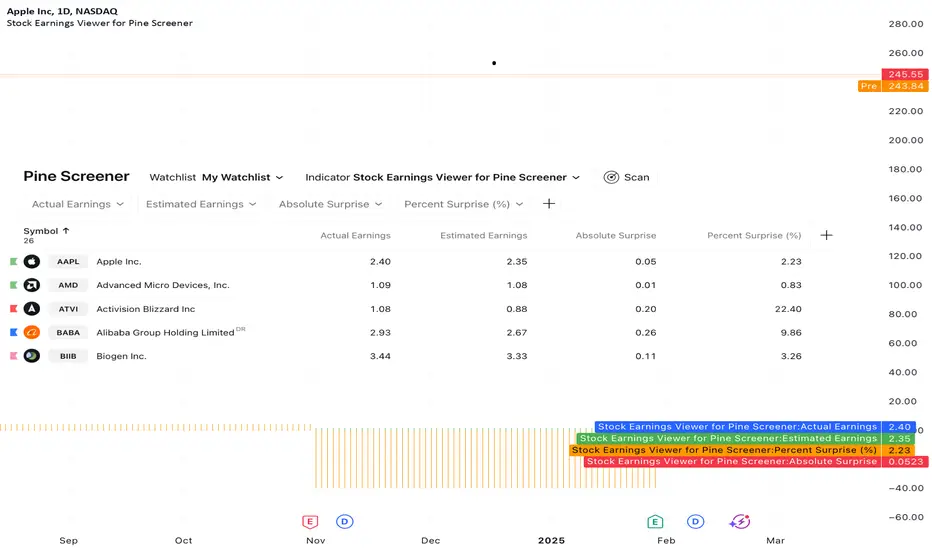This screenshot has height=550, width=932.
Task: Click the blue dividend marker near November
Action: [x=345, y=521]
